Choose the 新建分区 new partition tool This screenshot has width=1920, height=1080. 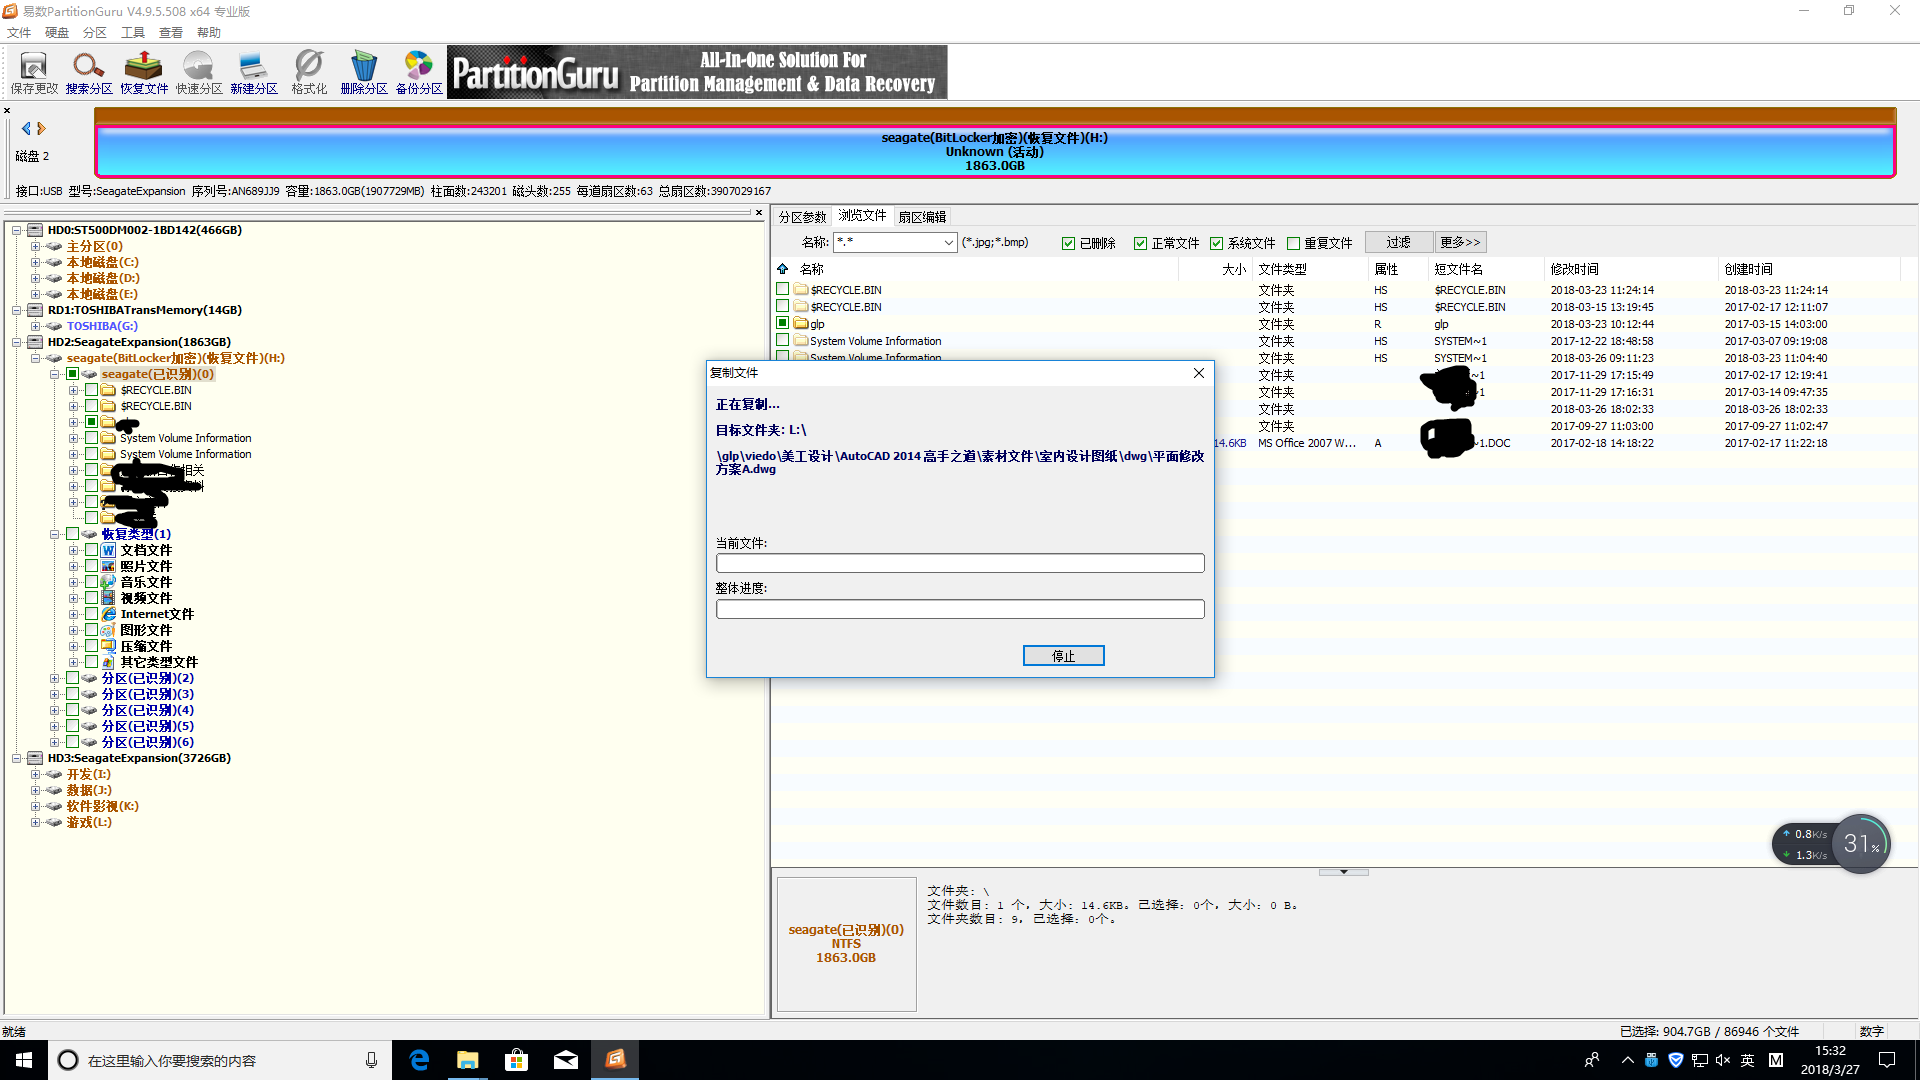point(254,72)
